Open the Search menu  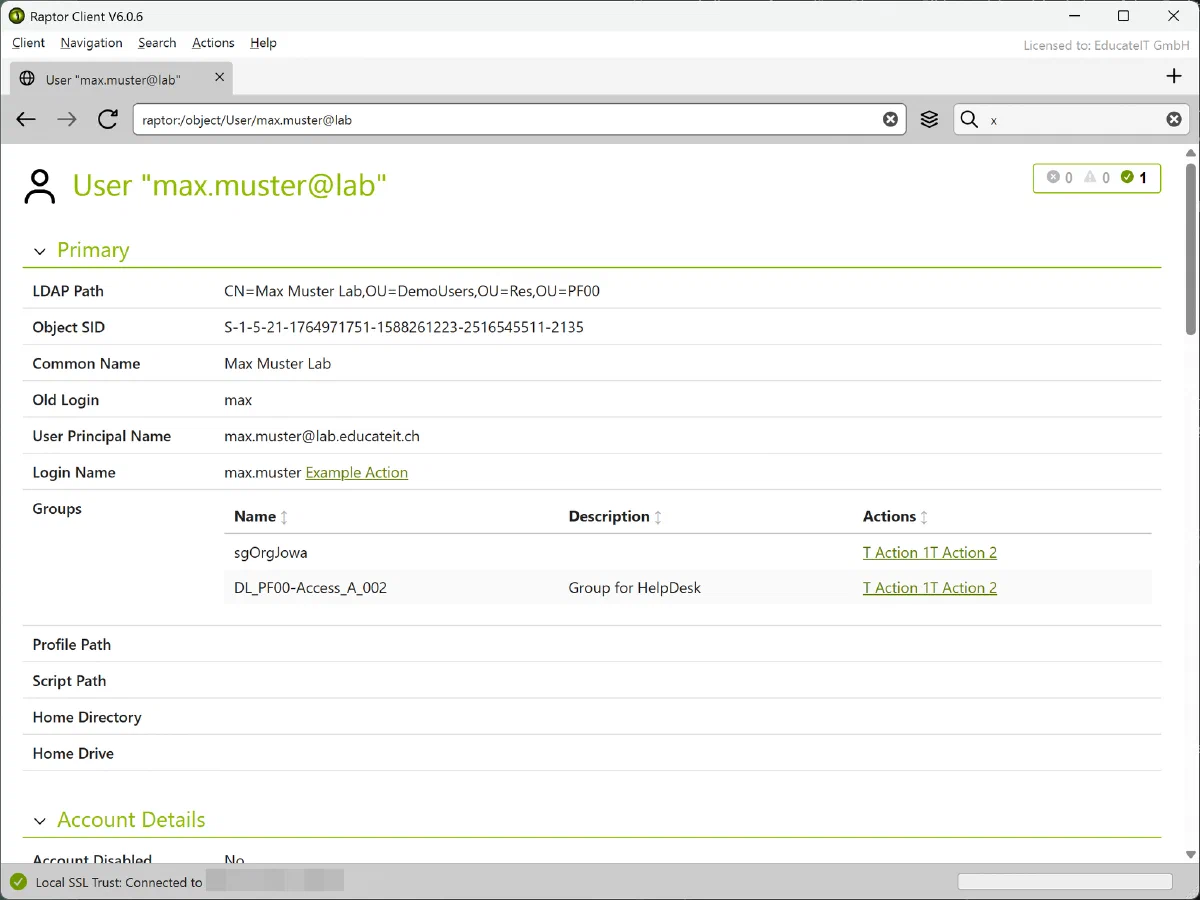click(157, 43)
